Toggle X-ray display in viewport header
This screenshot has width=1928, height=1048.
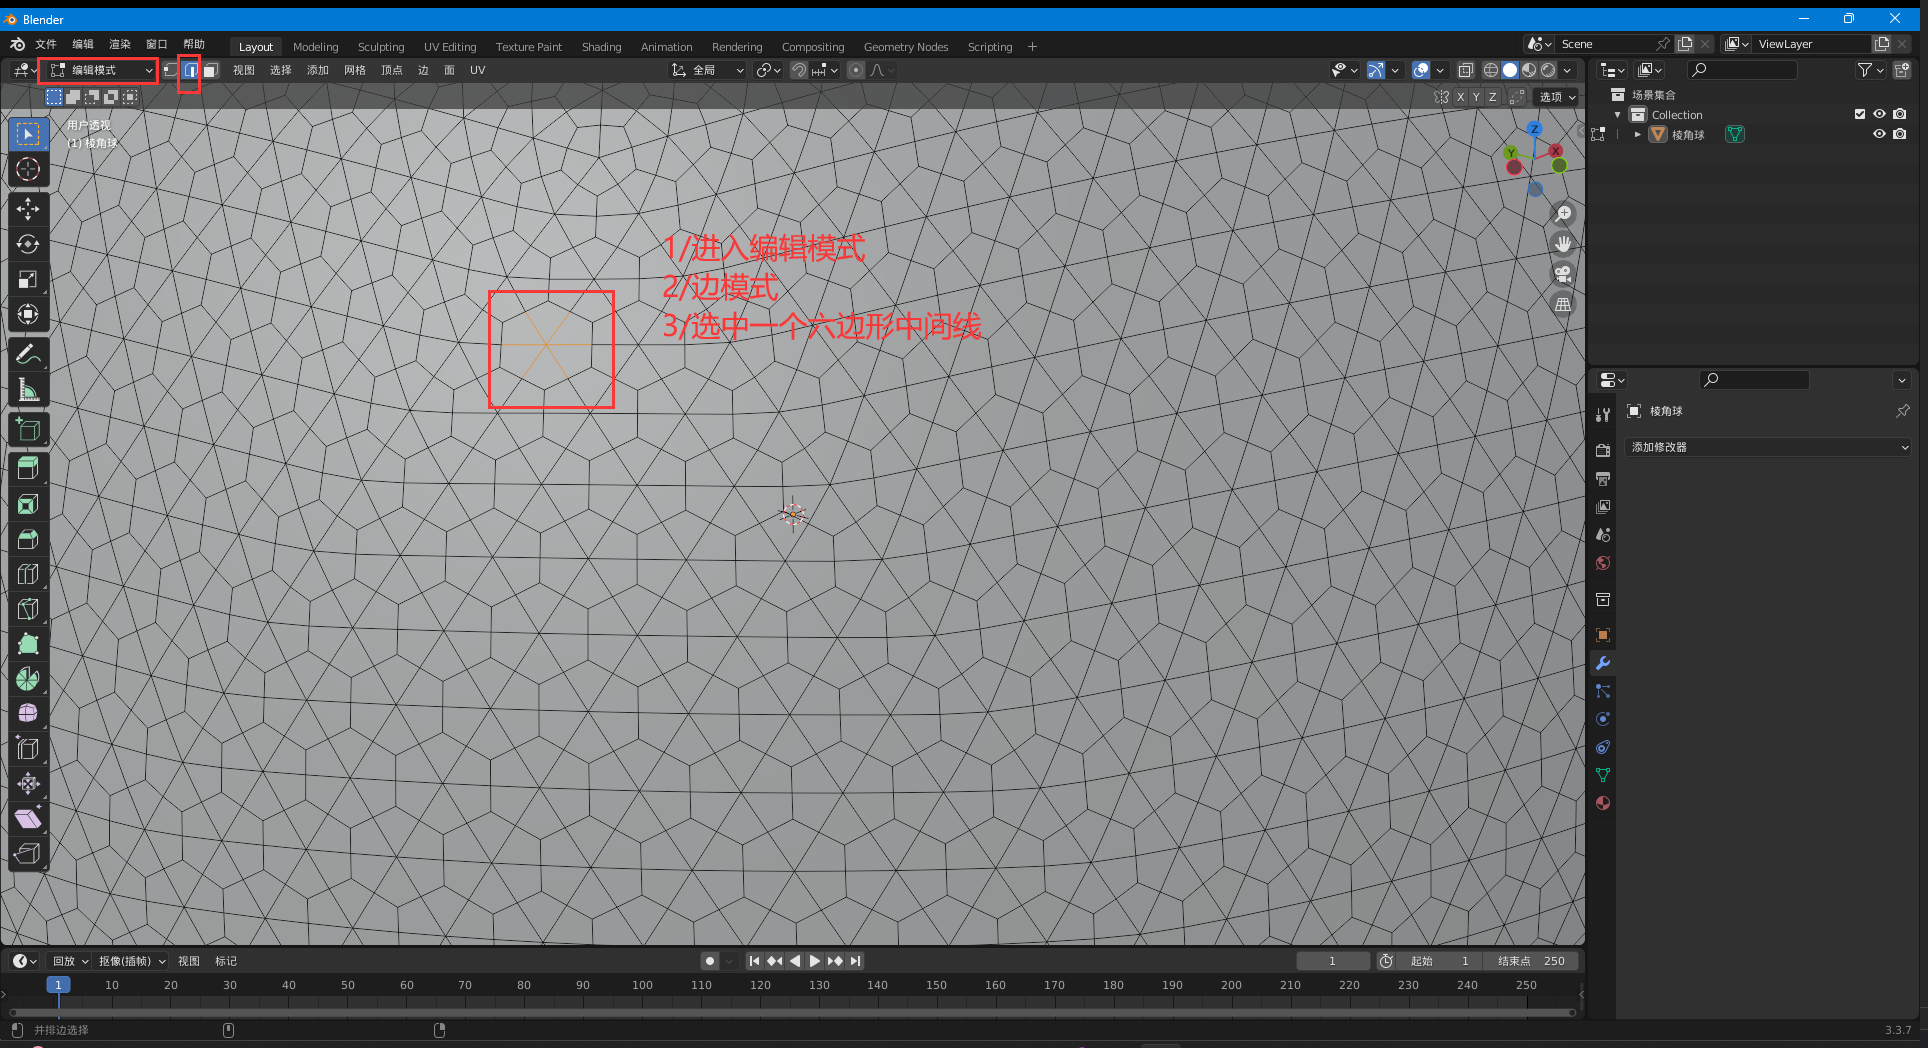coord(1465,70)
